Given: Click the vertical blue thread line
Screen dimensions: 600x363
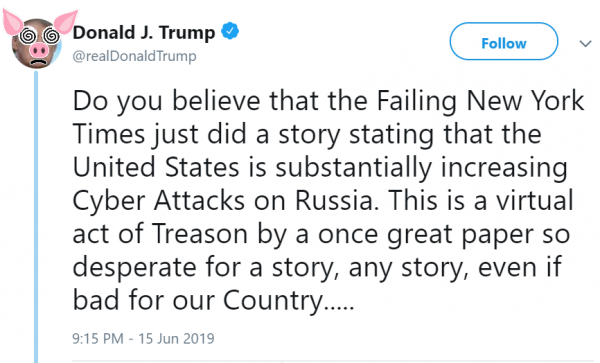Looking at the screenshot, I should click(x=36, y=216).
